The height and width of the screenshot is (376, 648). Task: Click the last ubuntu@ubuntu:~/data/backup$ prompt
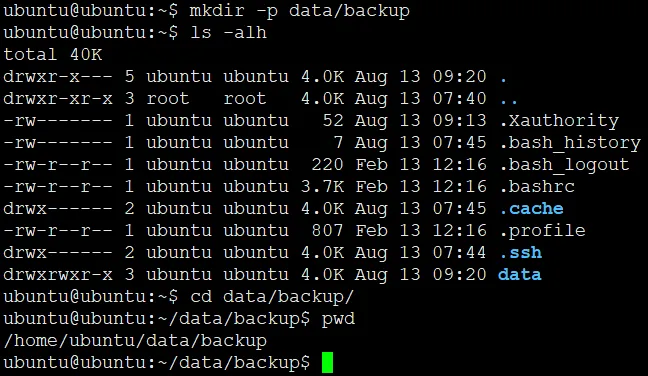point(156,362)
